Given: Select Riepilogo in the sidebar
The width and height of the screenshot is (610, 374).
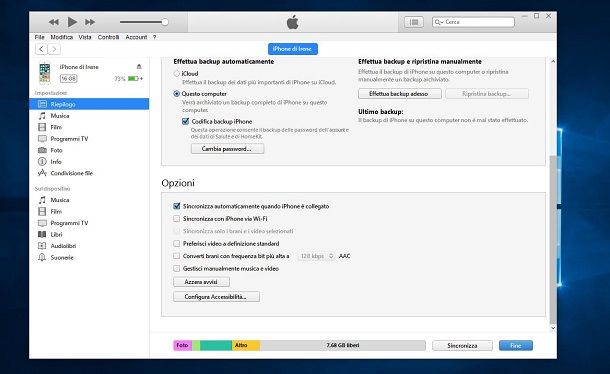Looking at the screenshot, I should tap(89, 104).
